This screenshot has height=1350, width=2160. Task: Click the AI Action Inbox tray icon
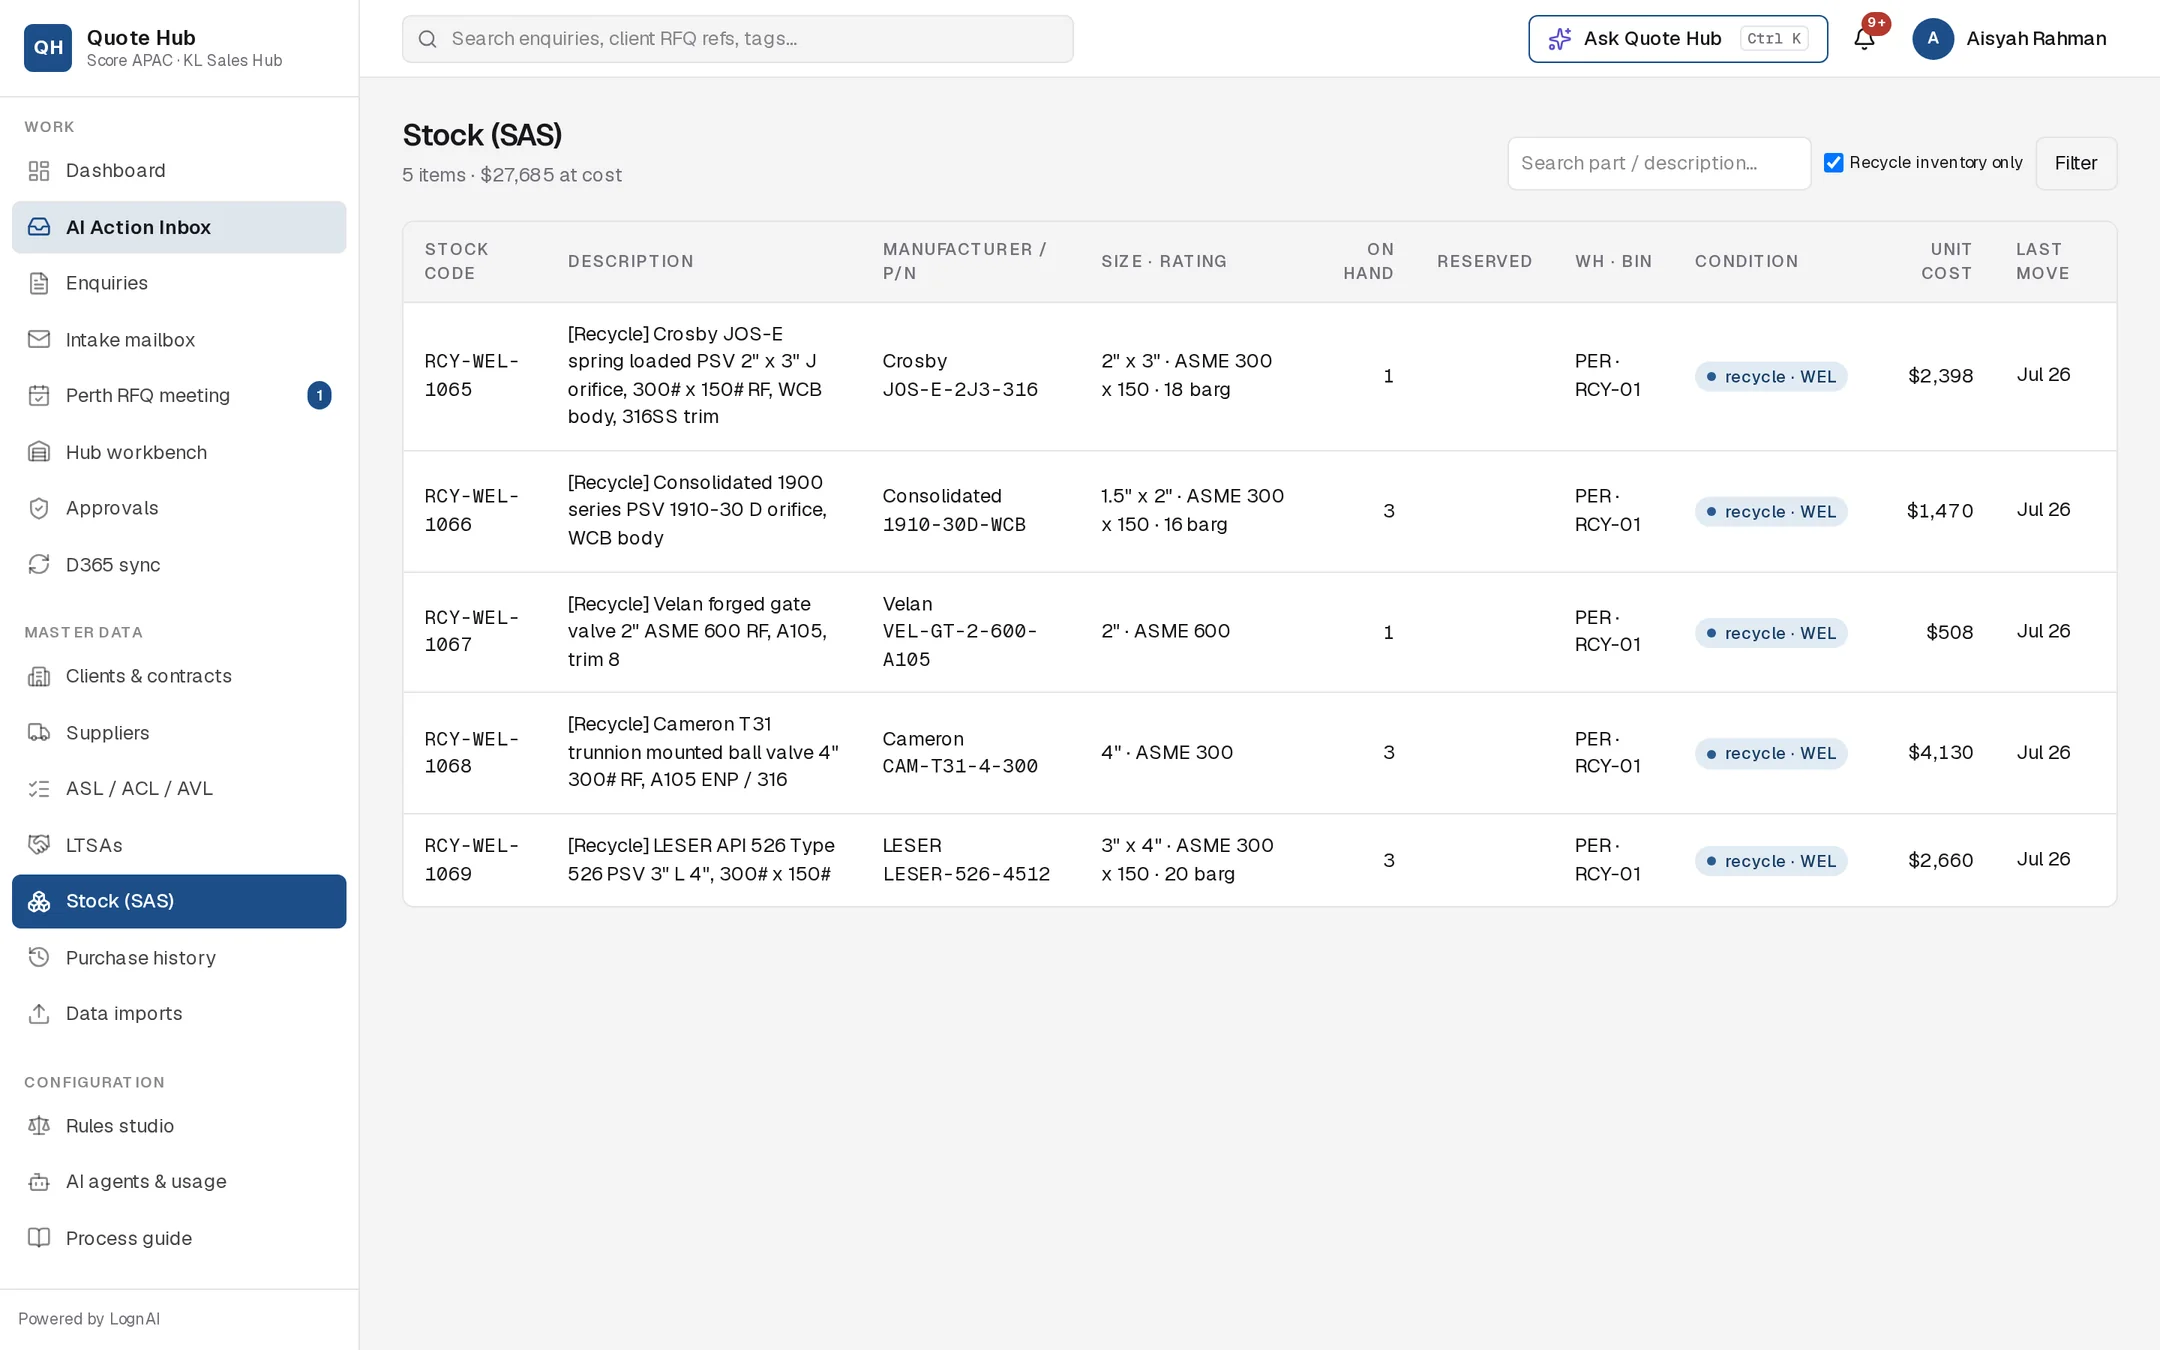(39, 227)
